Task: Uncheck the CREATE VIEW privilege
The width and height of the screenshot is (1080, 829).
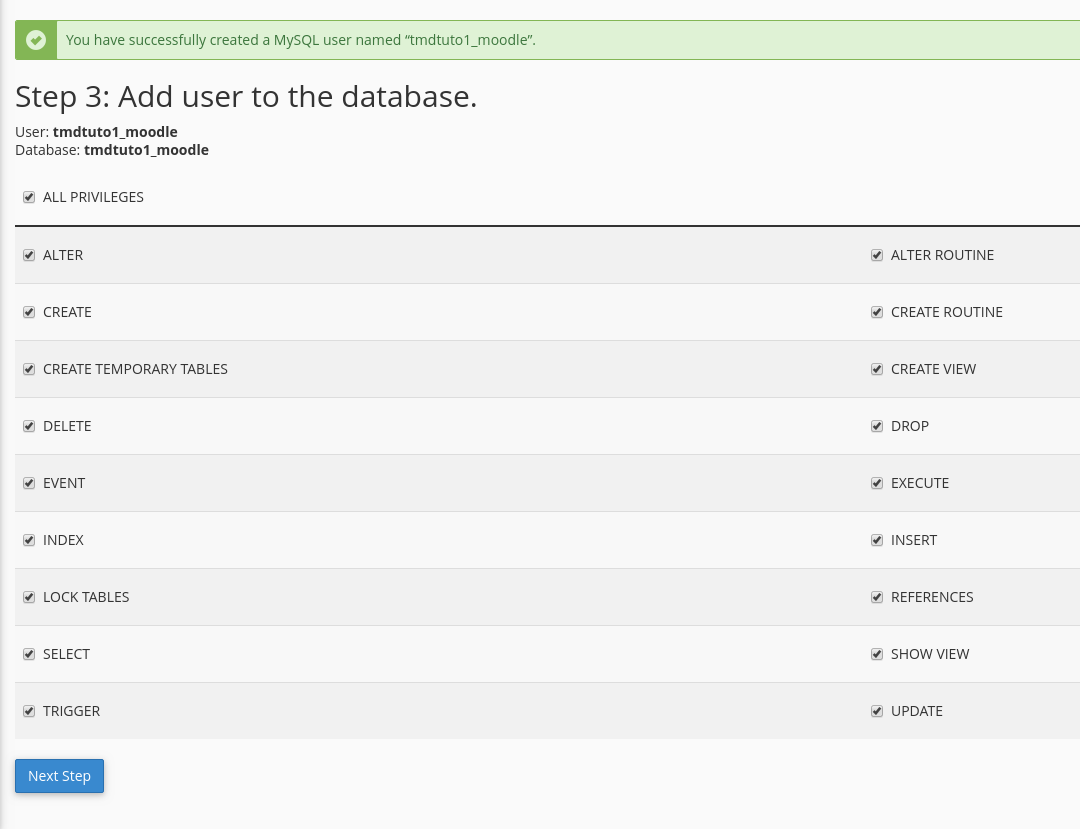Action: coord(877,369)
